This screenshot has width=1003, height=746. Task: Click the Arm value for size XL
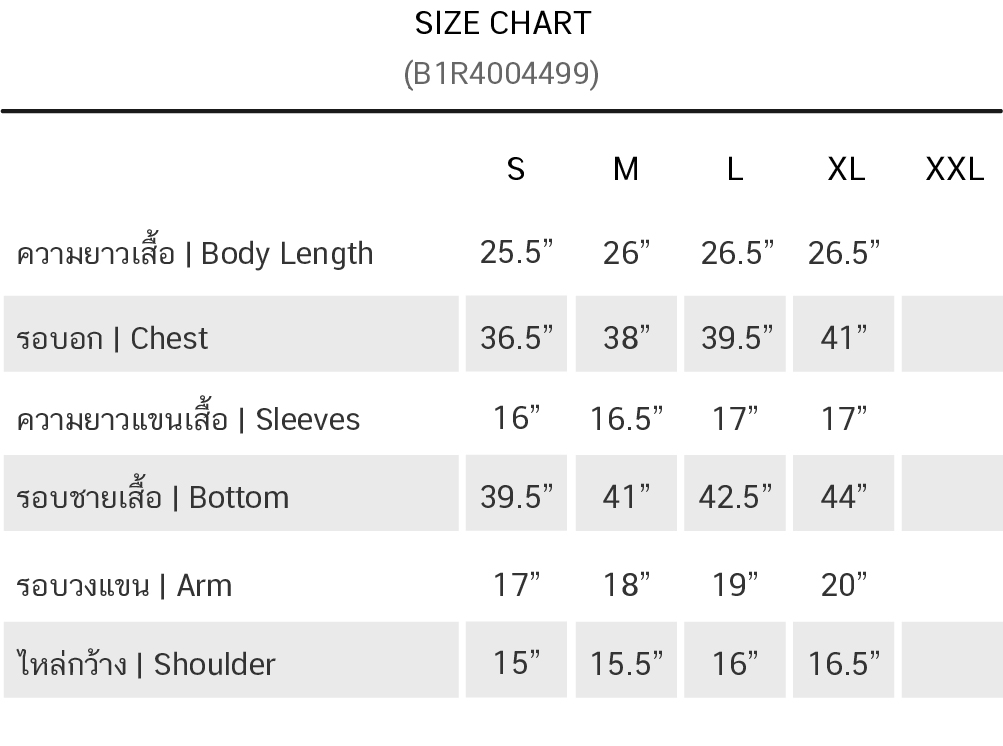pos(844,584)
